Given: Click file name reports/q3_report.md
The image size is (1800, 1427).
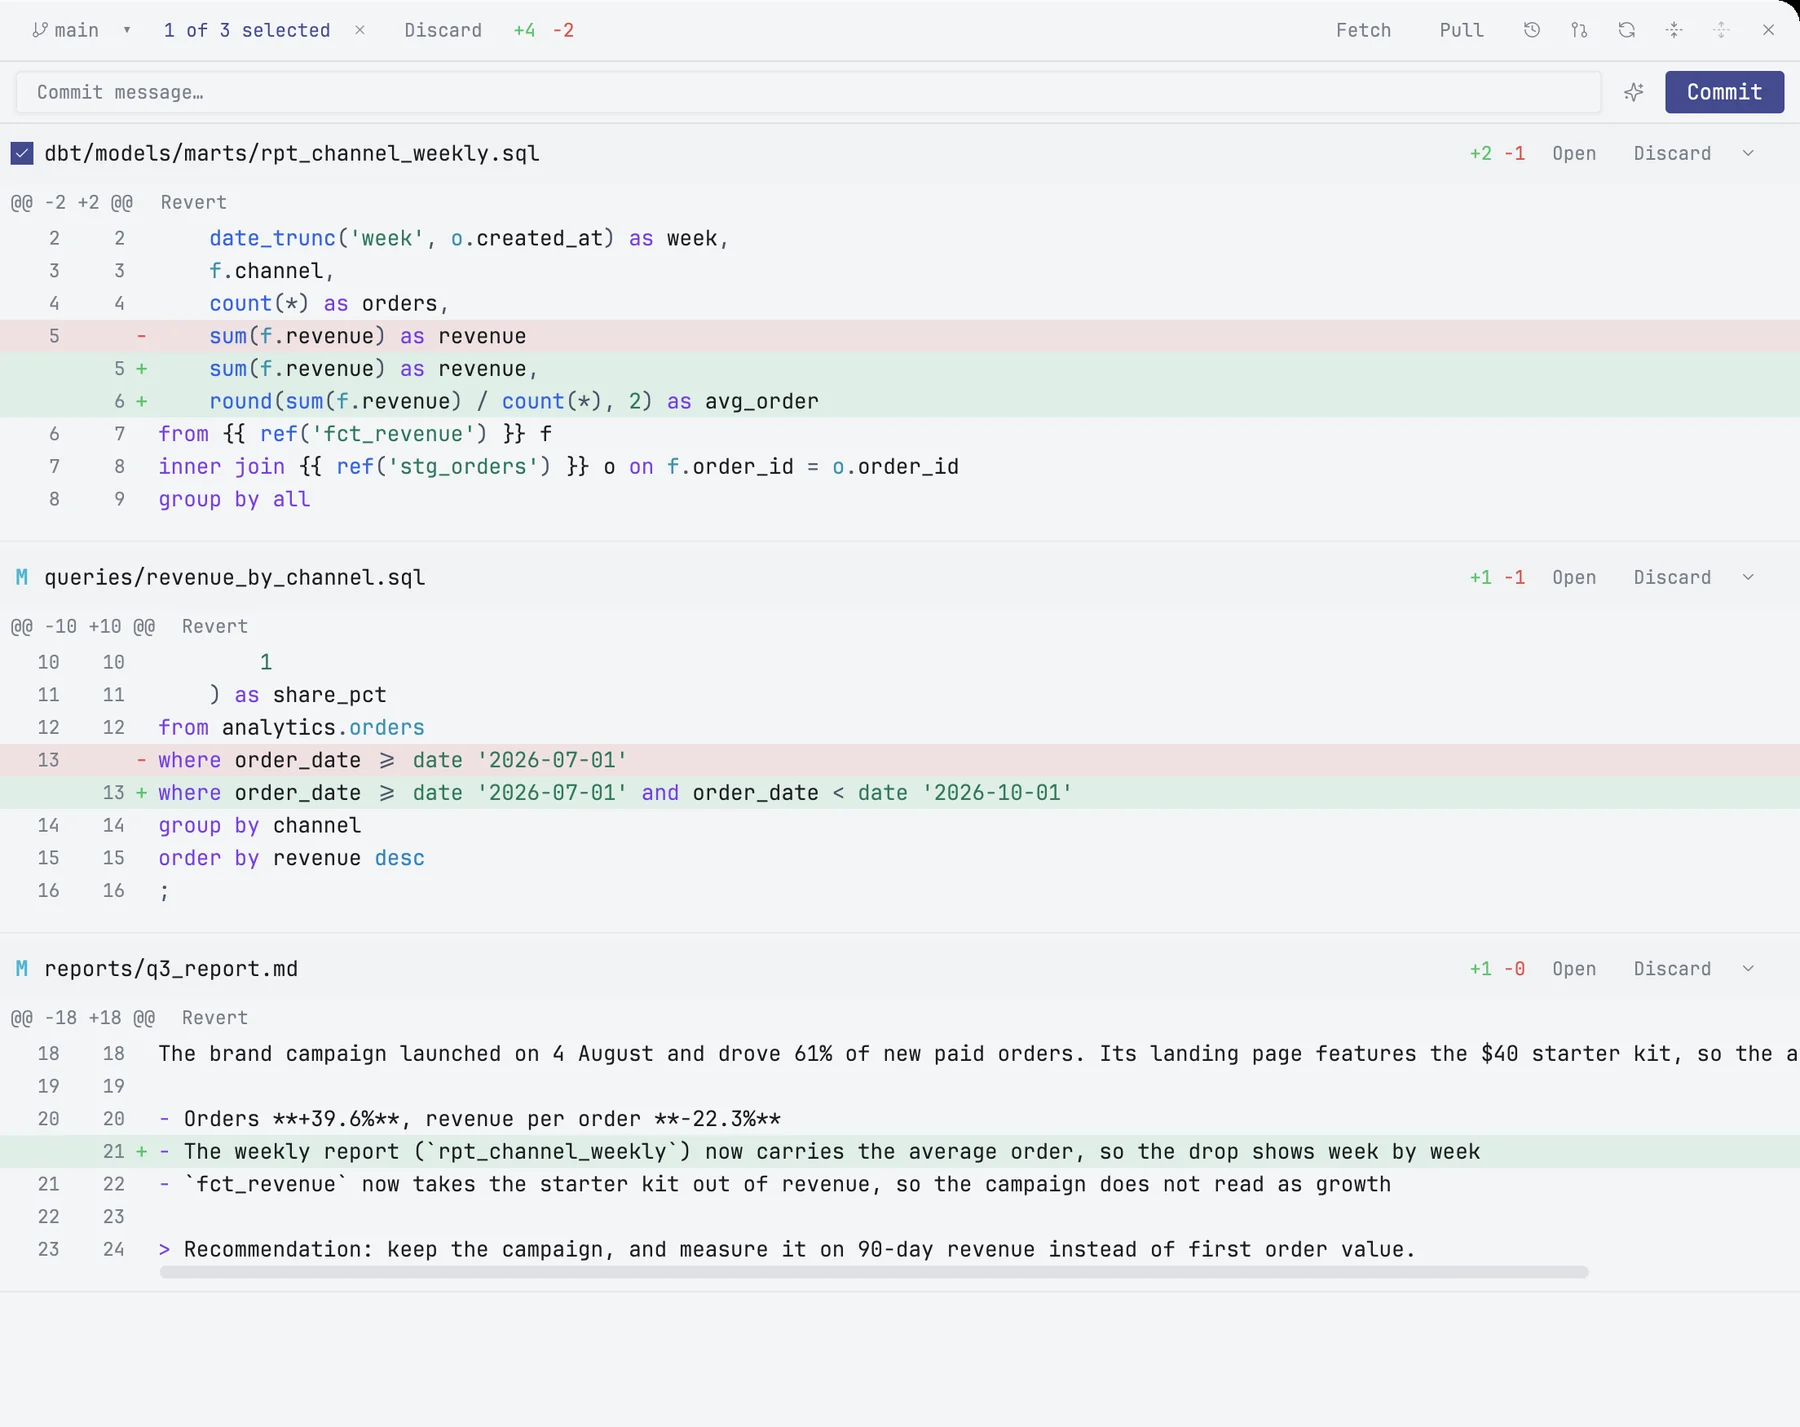Looking at the screenshot, I should coord(171,968).
